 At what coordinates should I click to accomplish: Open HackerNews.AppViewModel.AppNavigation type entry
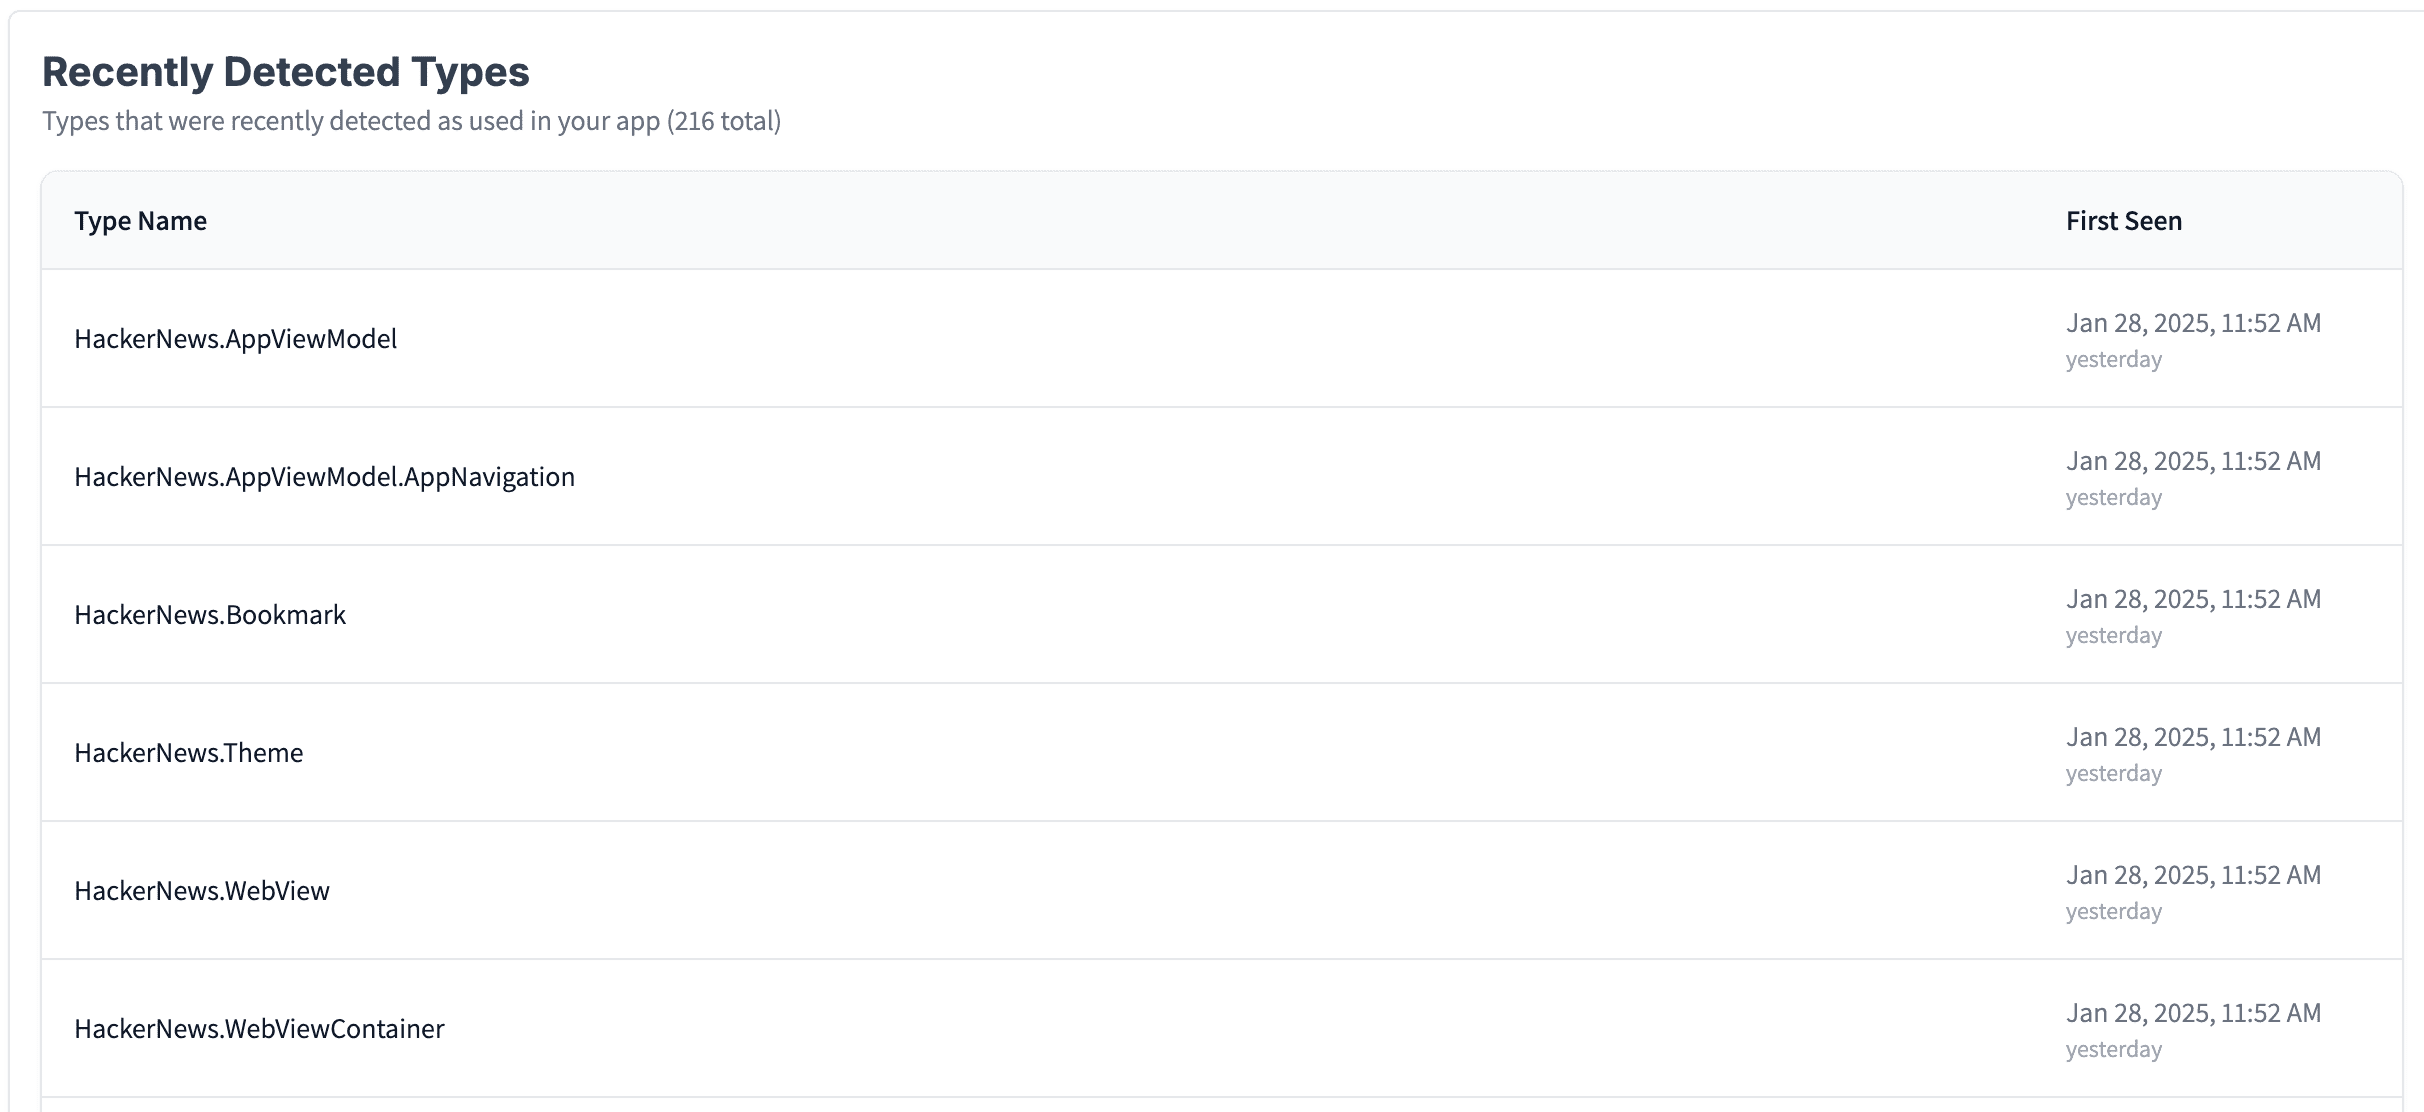click(x=324, y=477)
